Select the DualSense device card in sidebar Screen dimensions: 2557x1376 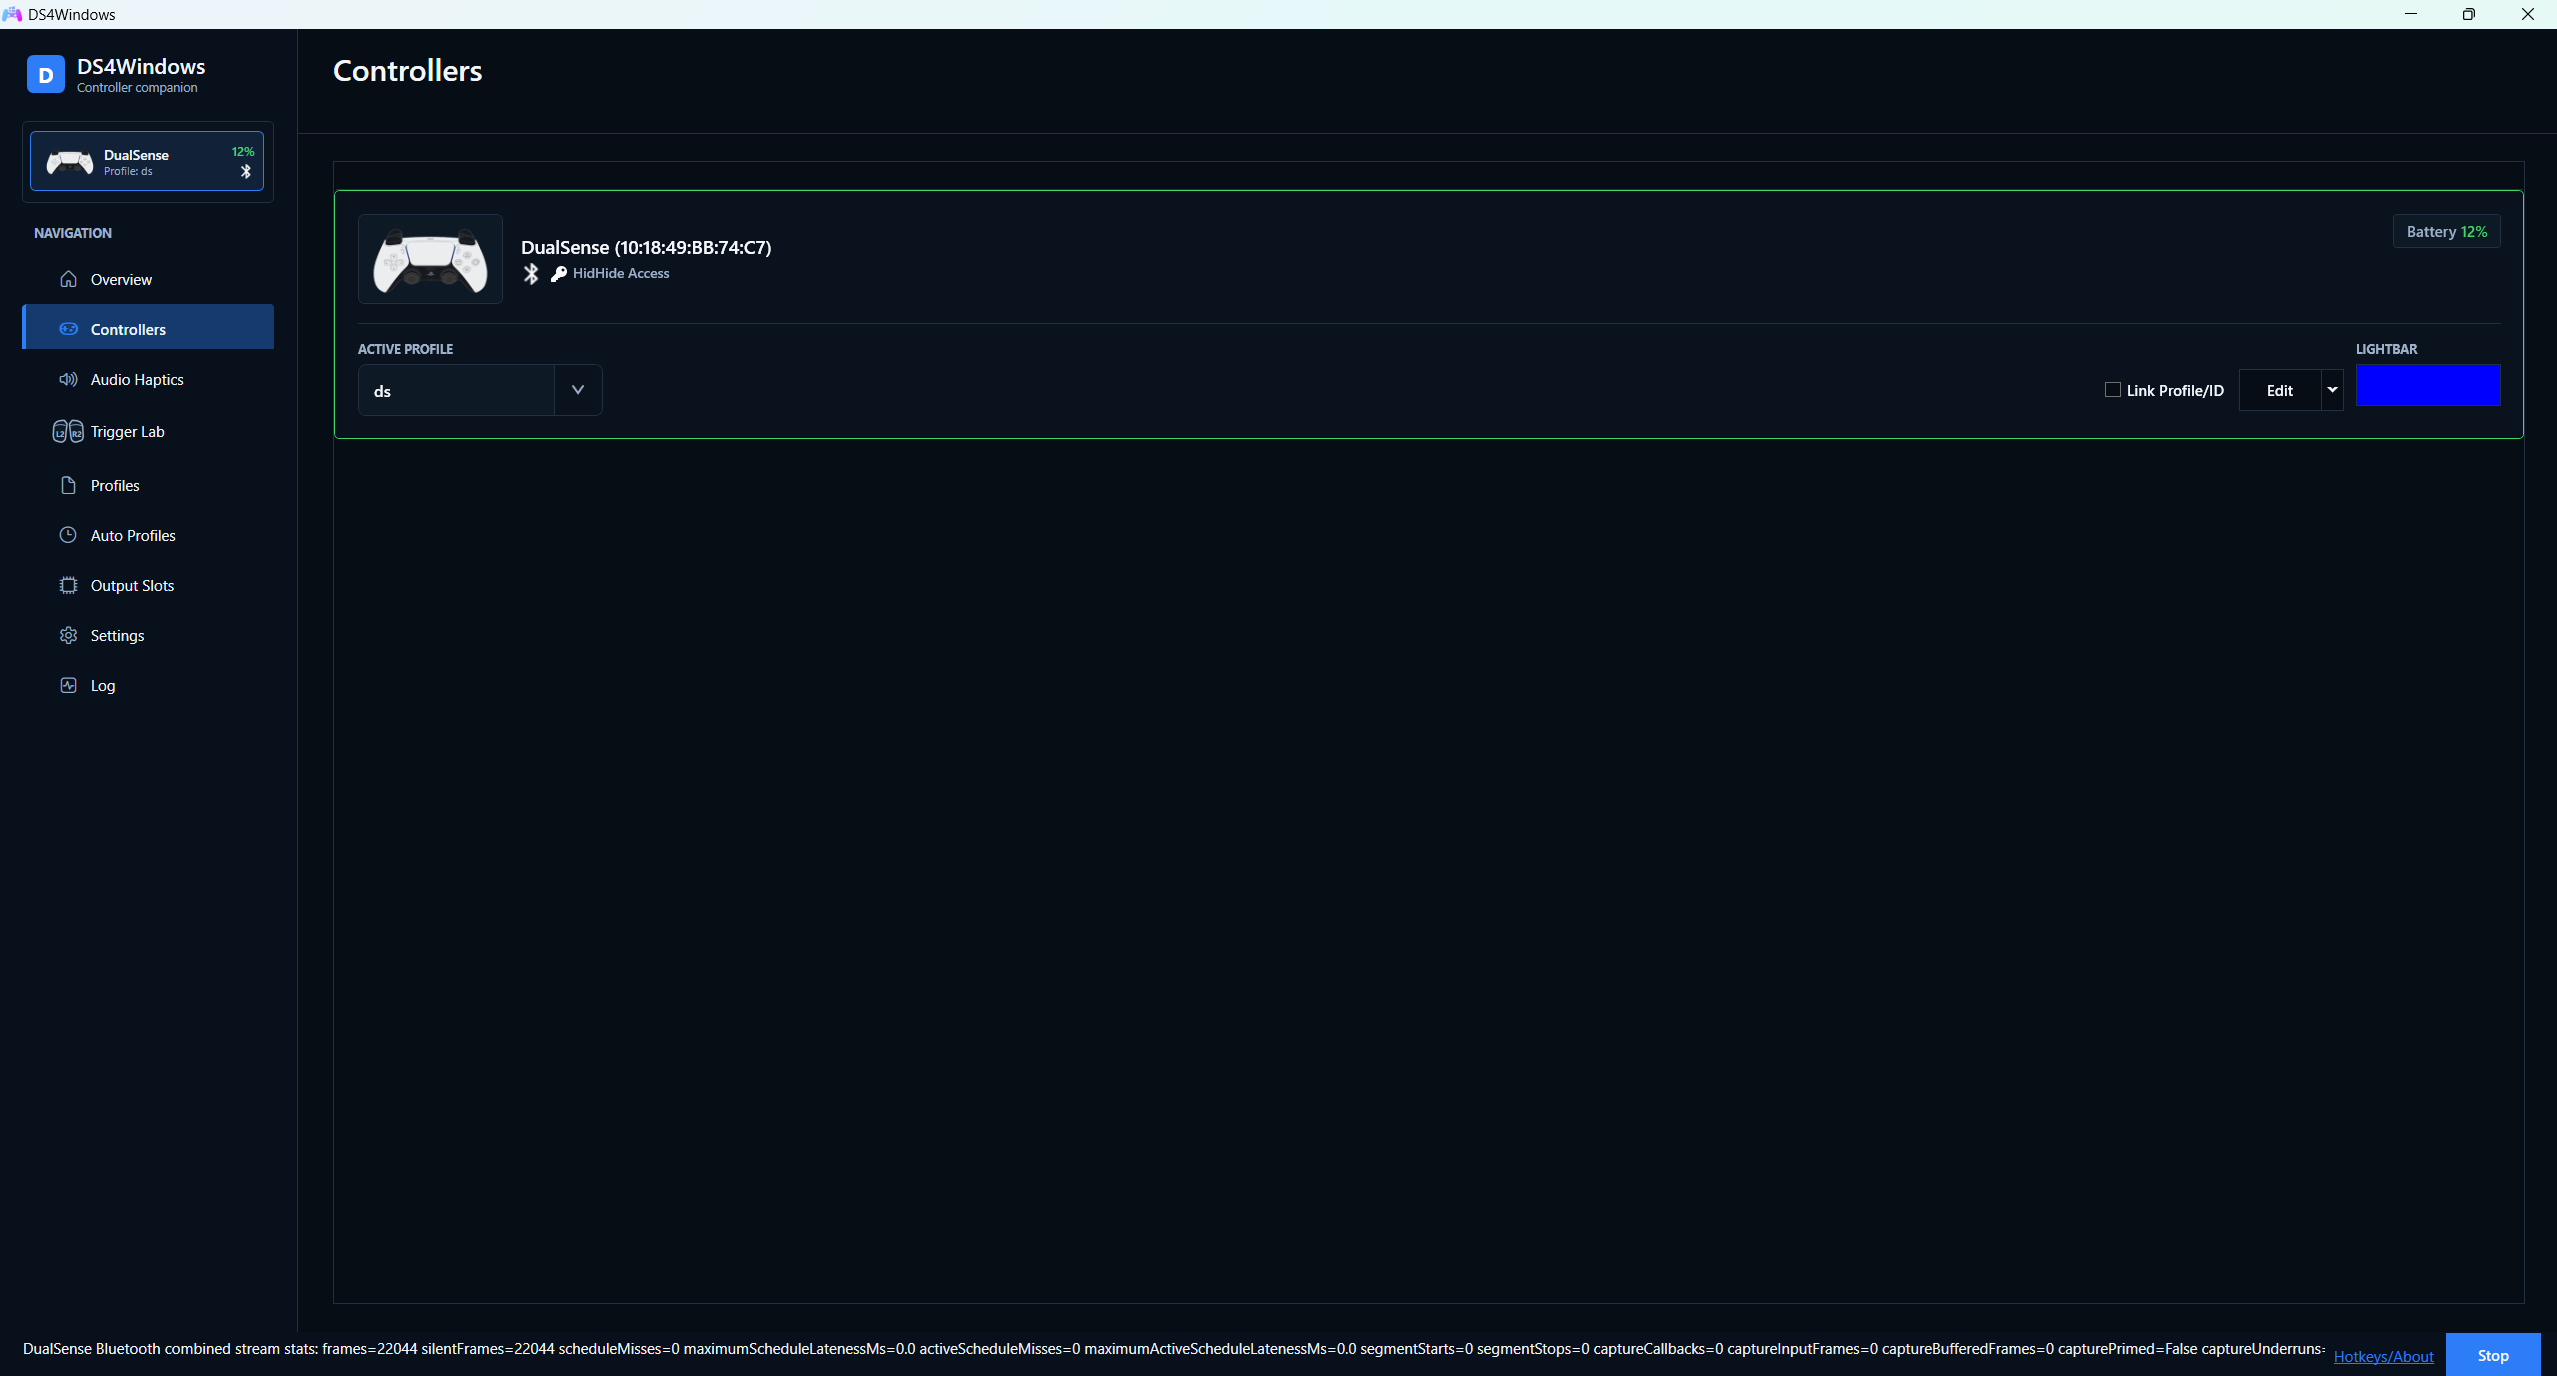coord(147,161)
